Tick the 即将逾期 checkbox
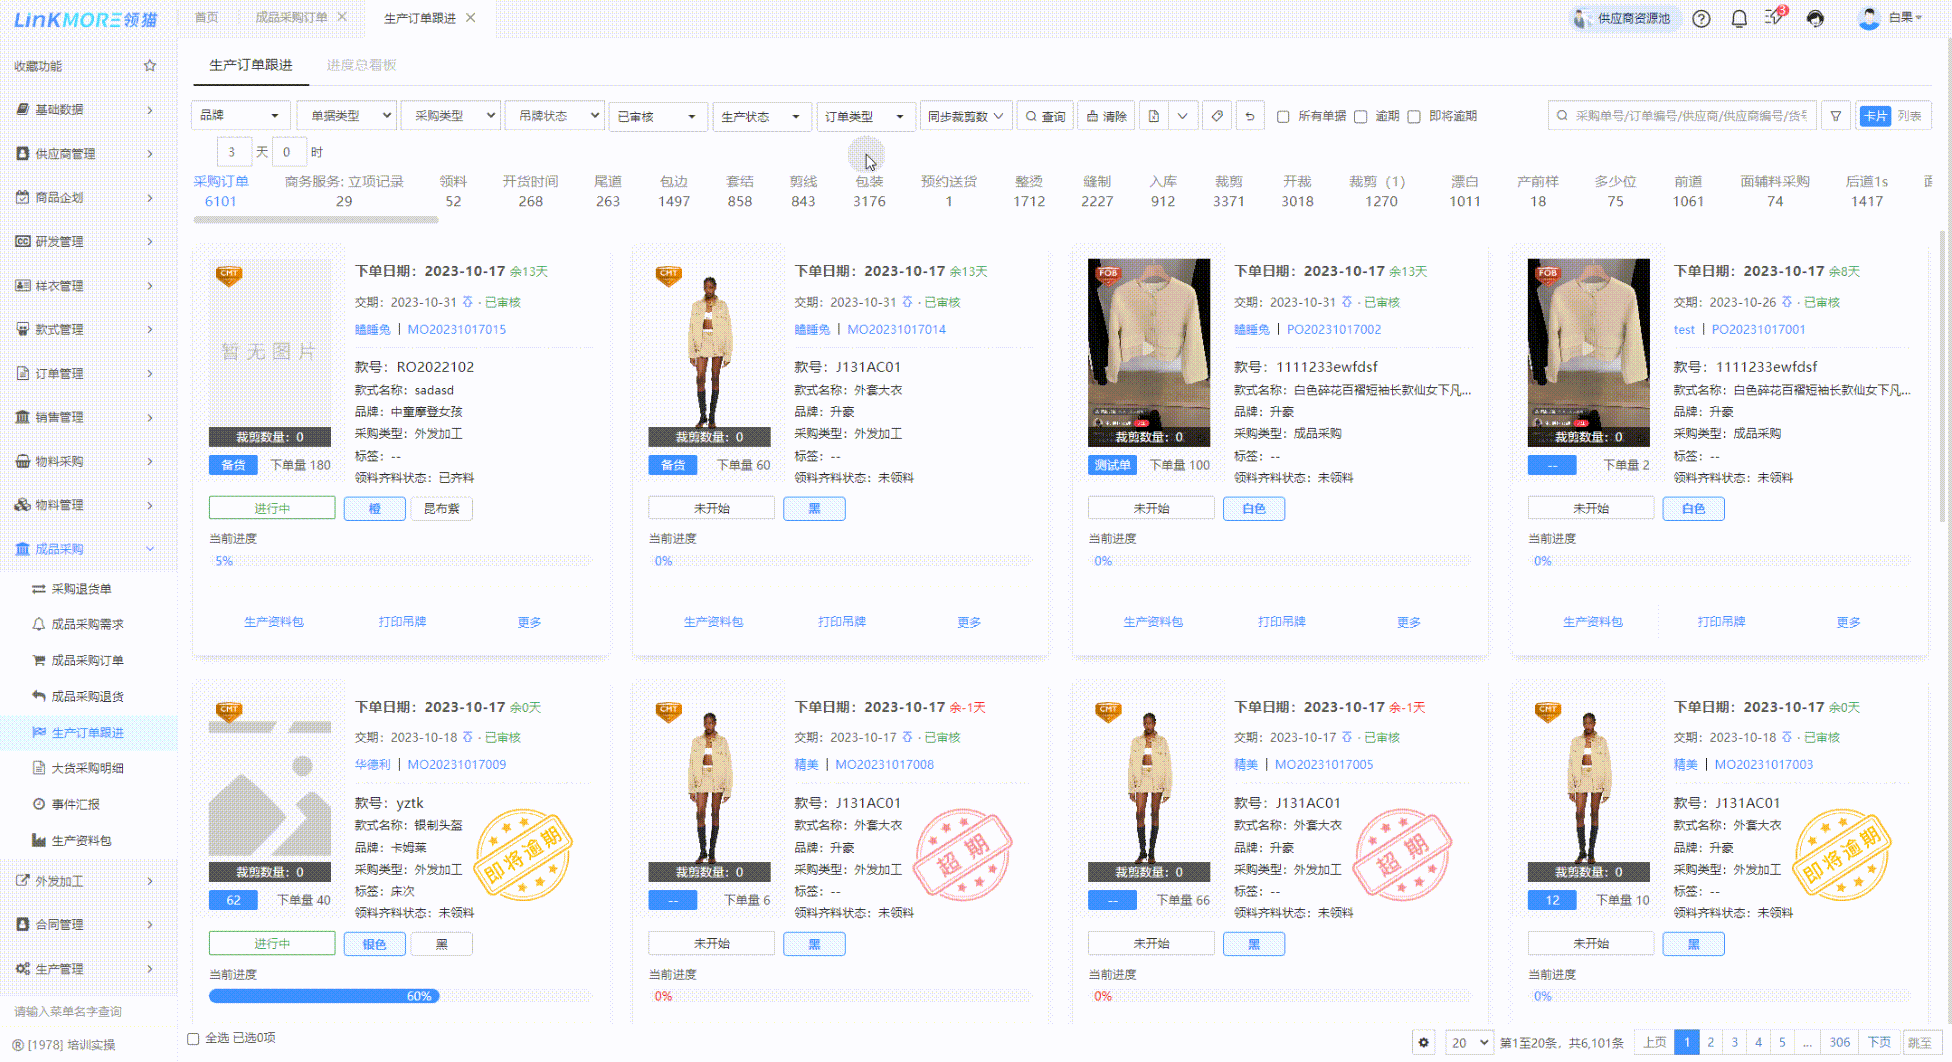The height and width of the screenshot is (1062, 1952). 1414,117
